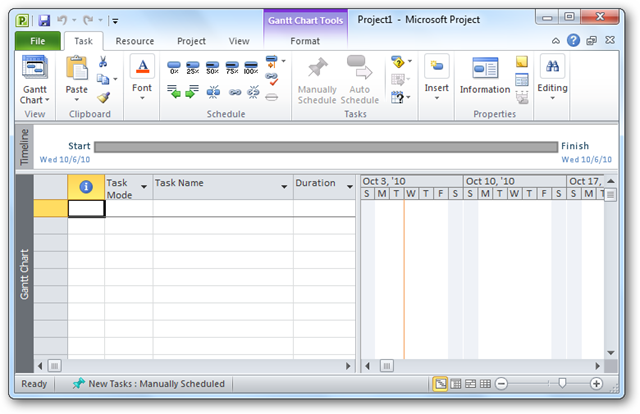Open Task Information

click(x=485, y=76)
